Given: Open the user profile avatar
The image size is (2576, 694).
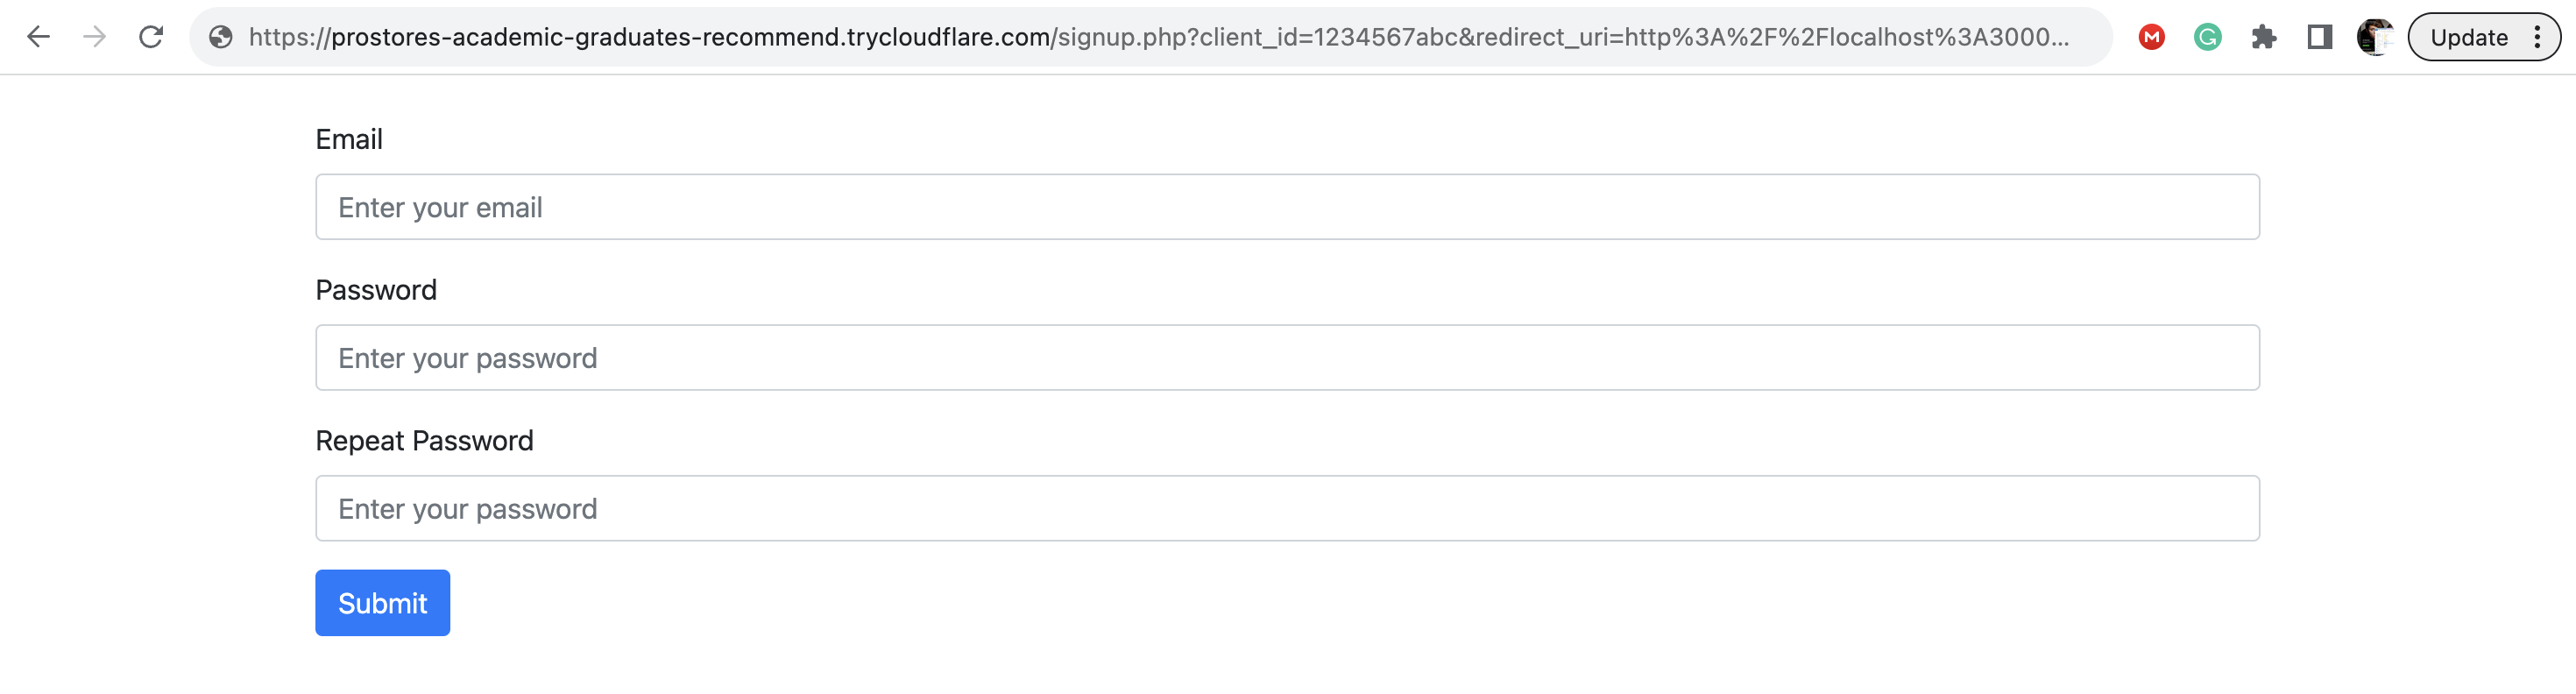Looking at the screenshot, I should click(2375, 37).
